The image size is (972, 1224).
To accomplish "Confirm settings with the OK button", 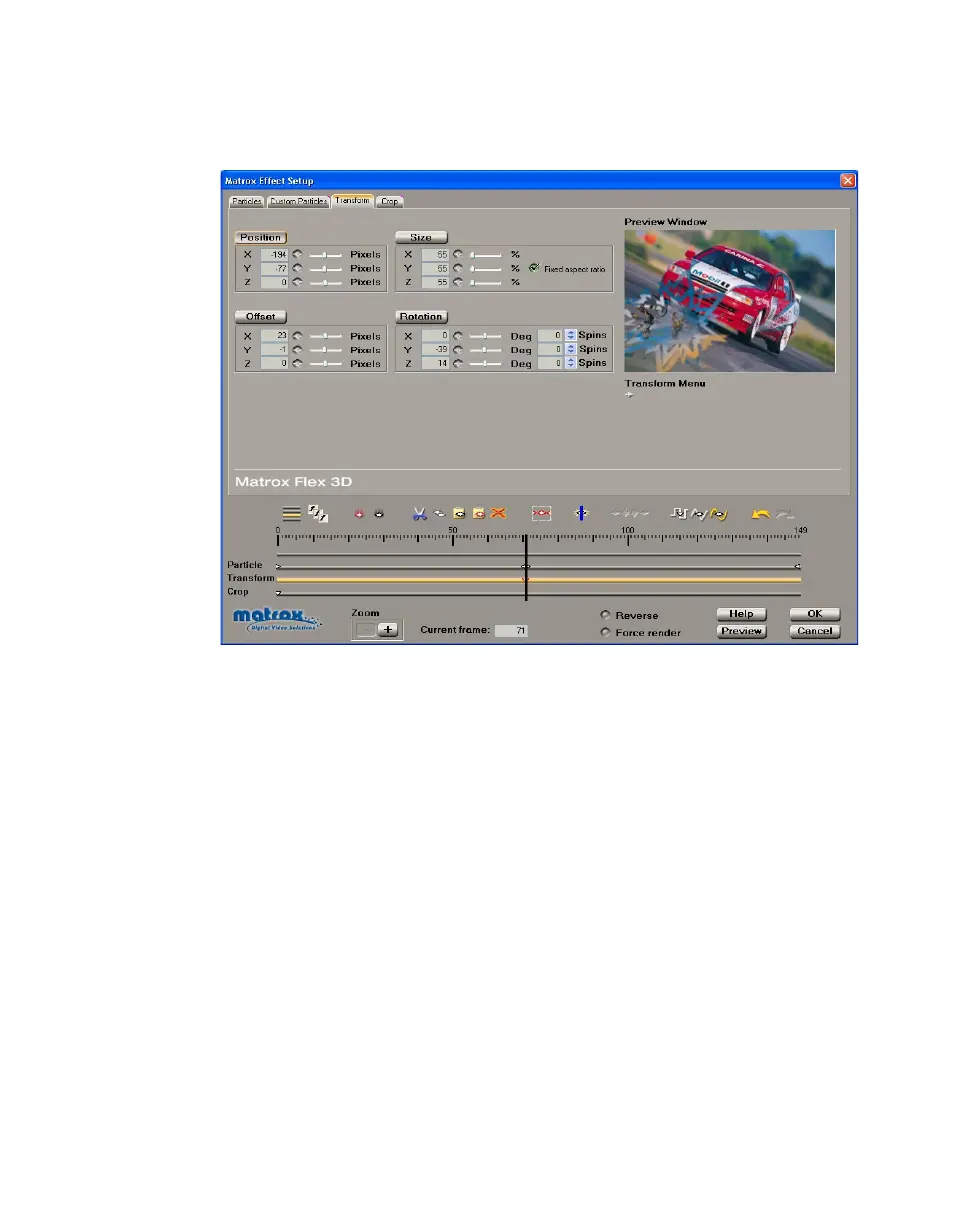I will pyautogui.click(x=815, y=614).
